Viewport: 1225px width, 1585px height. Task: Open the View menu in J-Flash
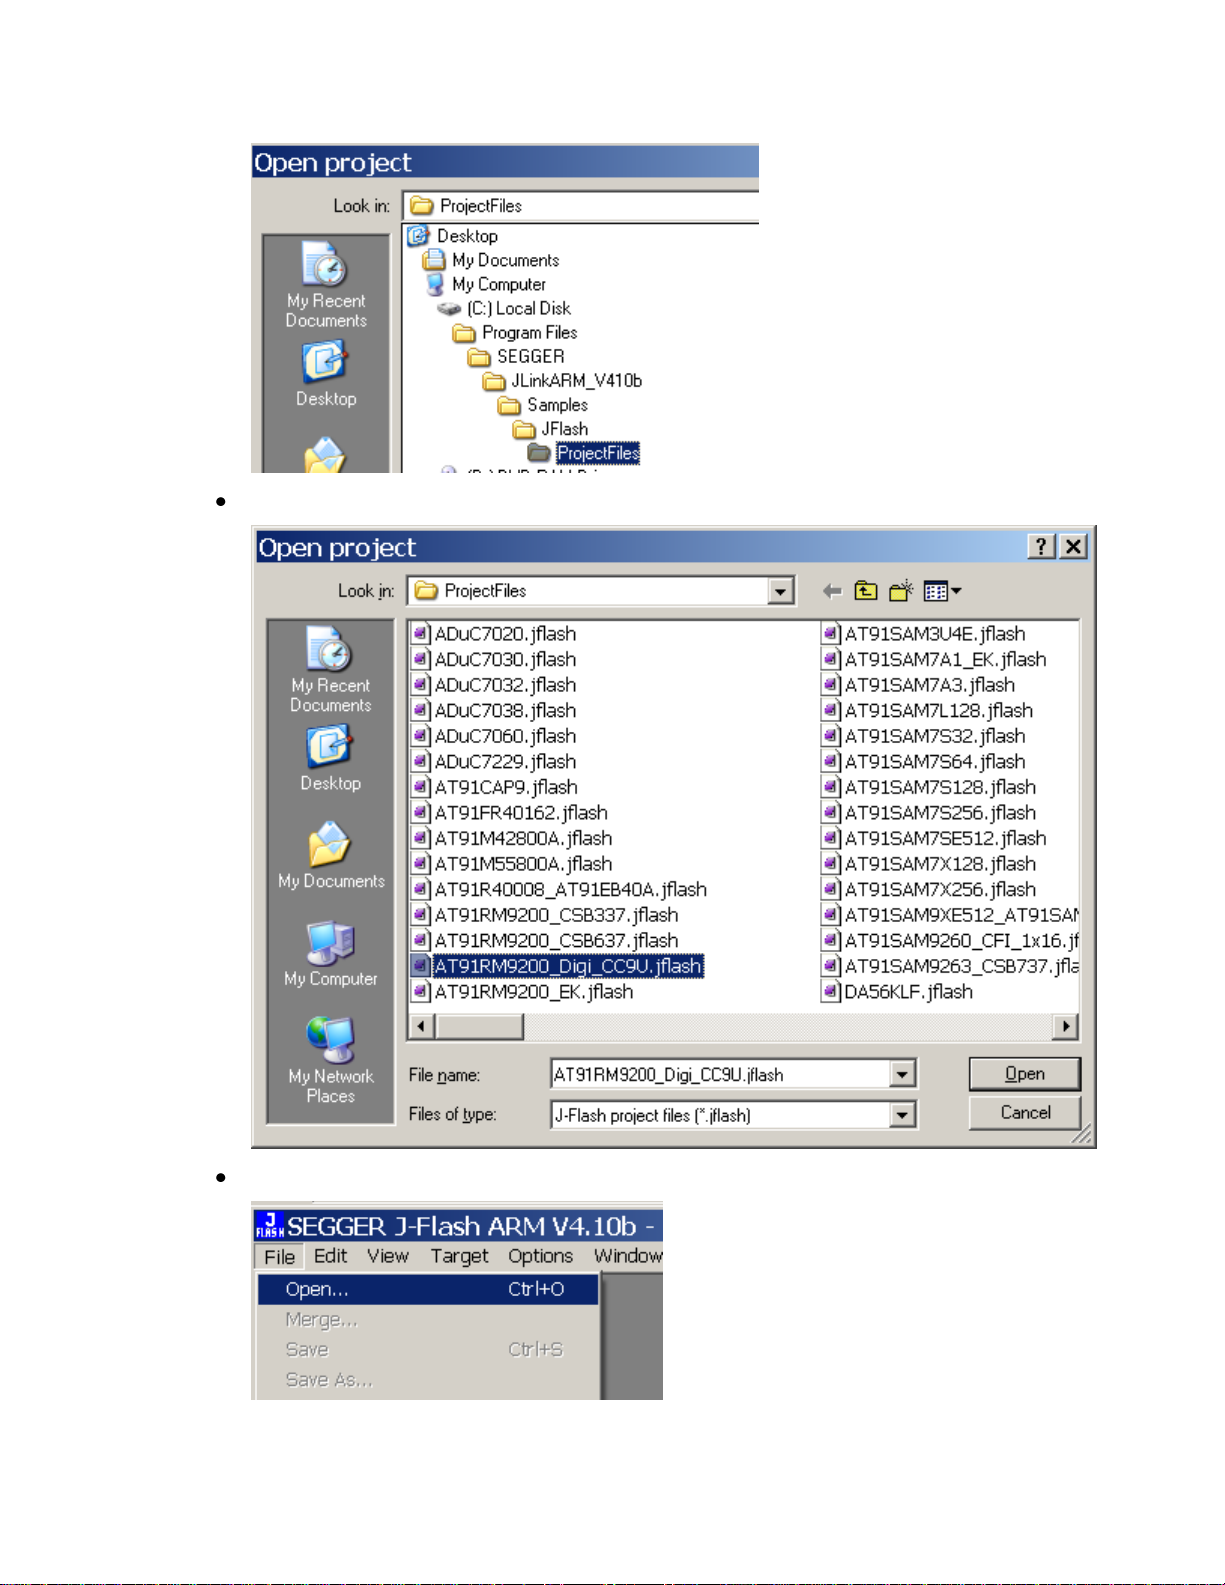(x=387, y=1256)
